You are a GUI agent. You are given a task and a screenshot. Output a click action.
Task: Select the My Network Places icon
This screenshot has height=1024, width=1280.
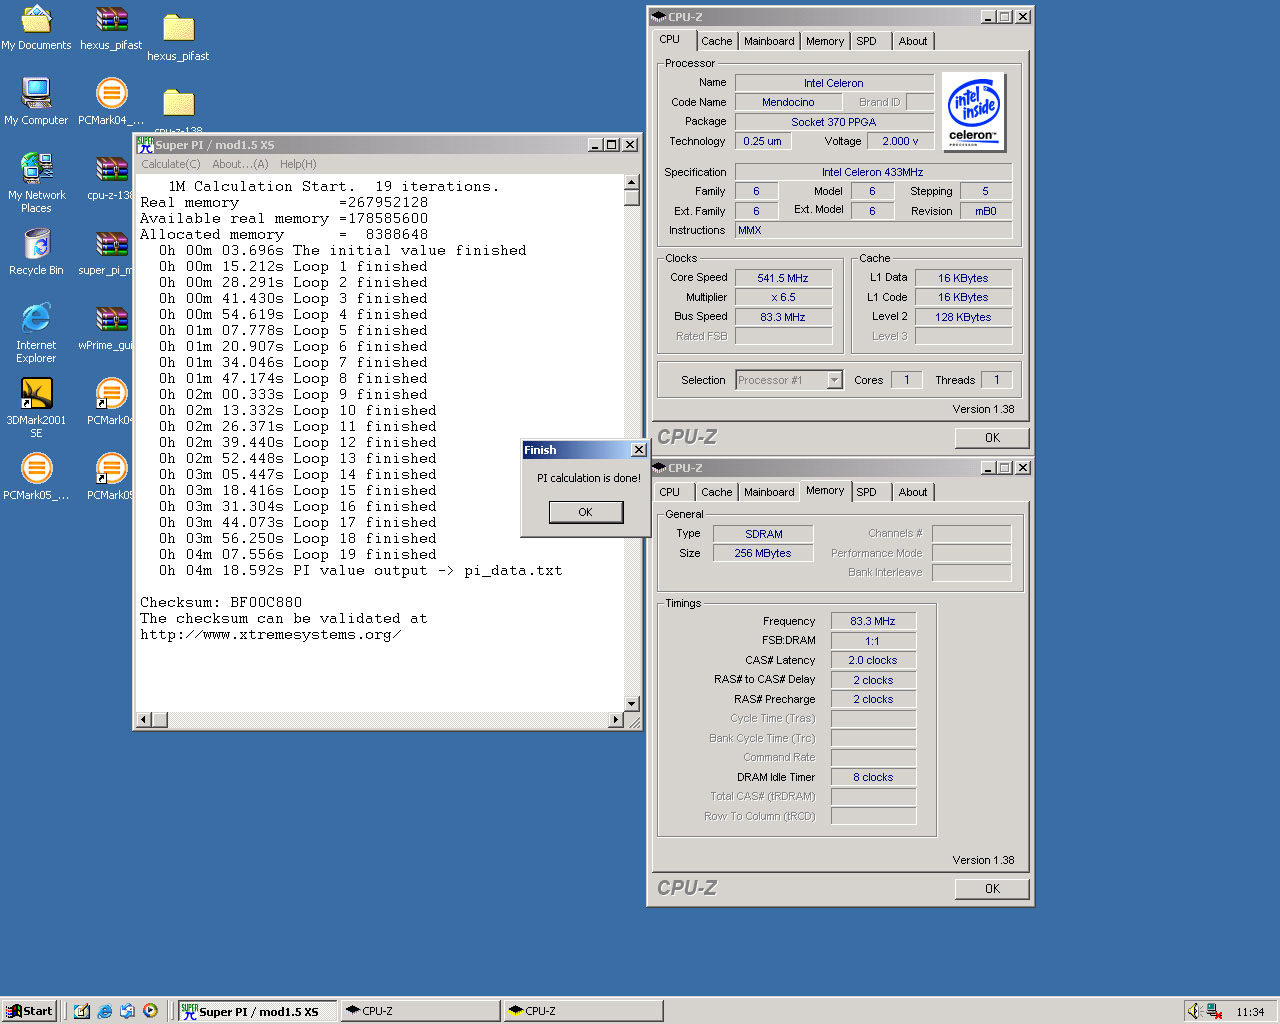tap(36, 182)
